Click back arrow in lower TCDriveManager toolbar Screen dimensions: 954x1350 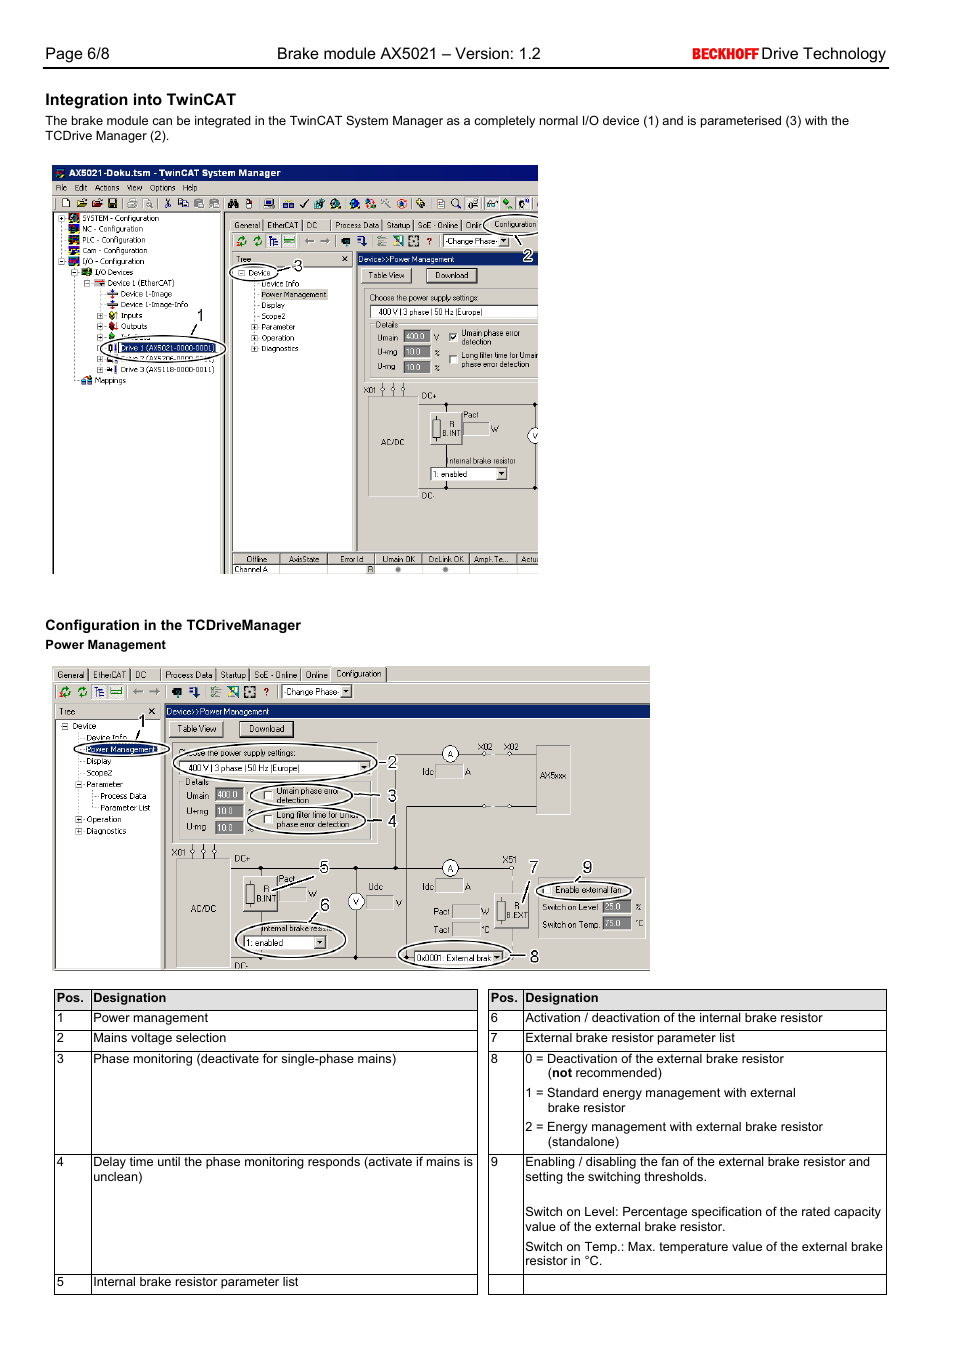tap(138, 692)
